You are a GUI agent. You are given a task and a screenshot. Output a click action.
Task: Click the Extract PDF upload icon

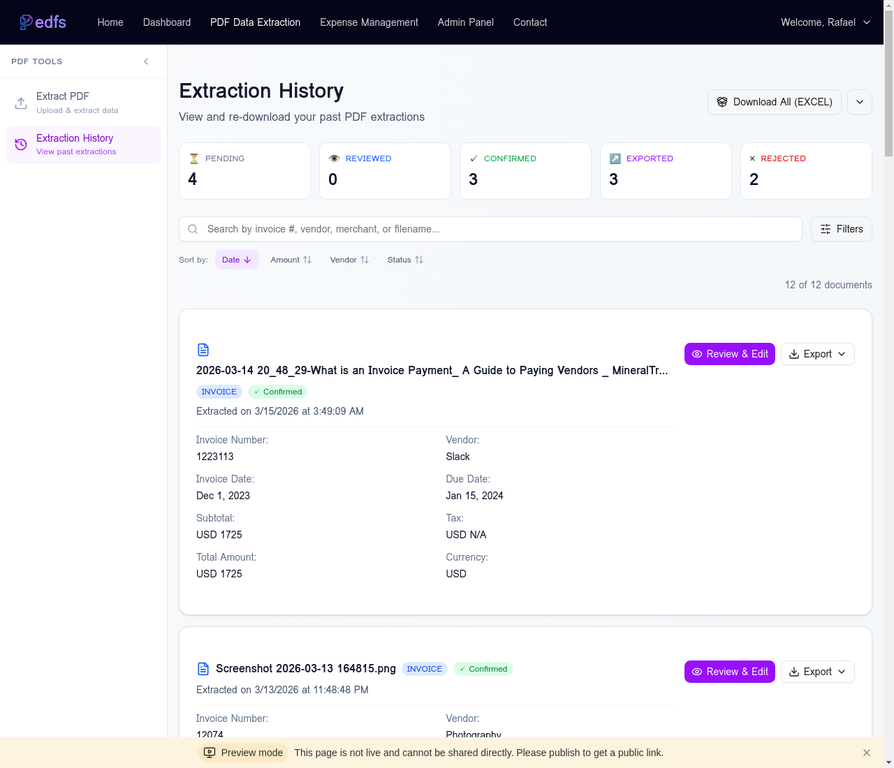point(21,103)
